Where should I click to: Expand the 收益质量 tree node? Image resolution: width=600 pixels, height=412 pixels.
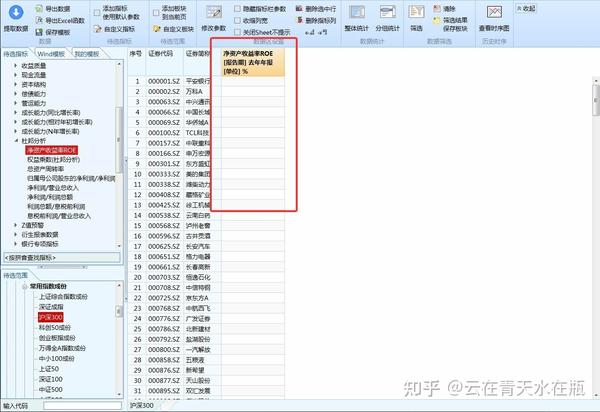click(16, 65)
